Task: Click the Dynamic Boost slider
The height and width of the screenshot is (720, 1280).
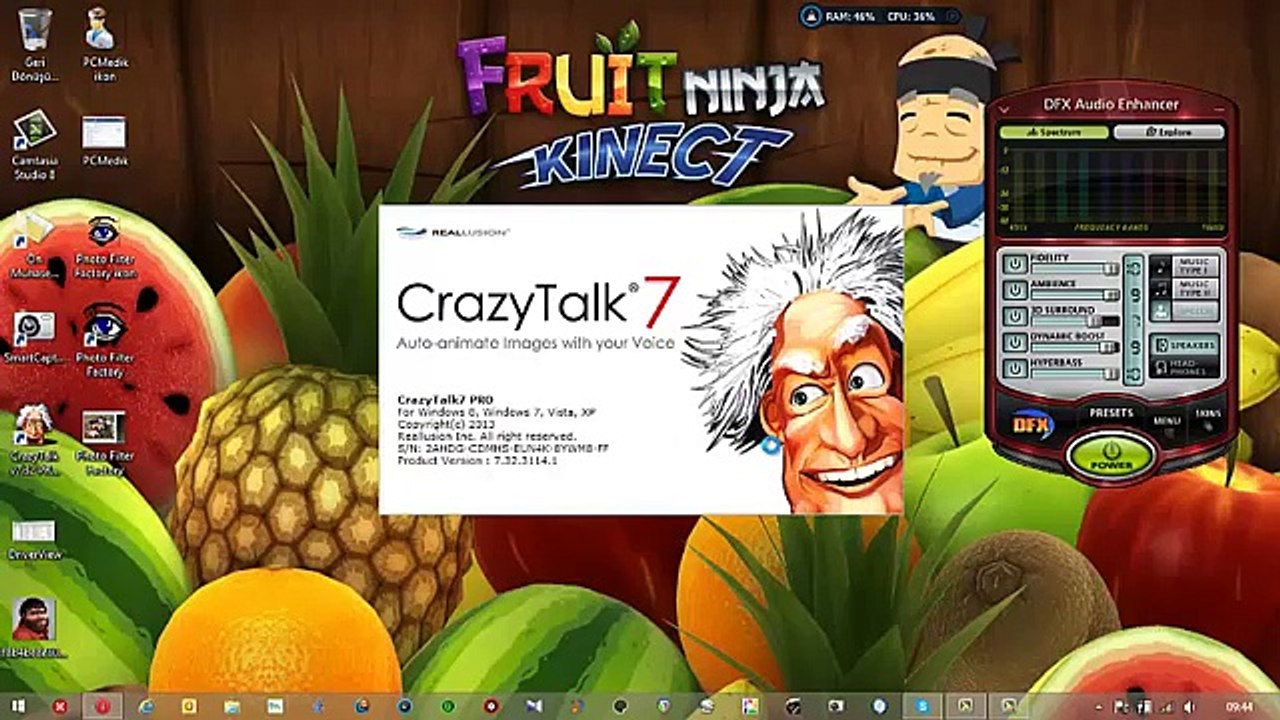Action: [x=1076, y=348]
